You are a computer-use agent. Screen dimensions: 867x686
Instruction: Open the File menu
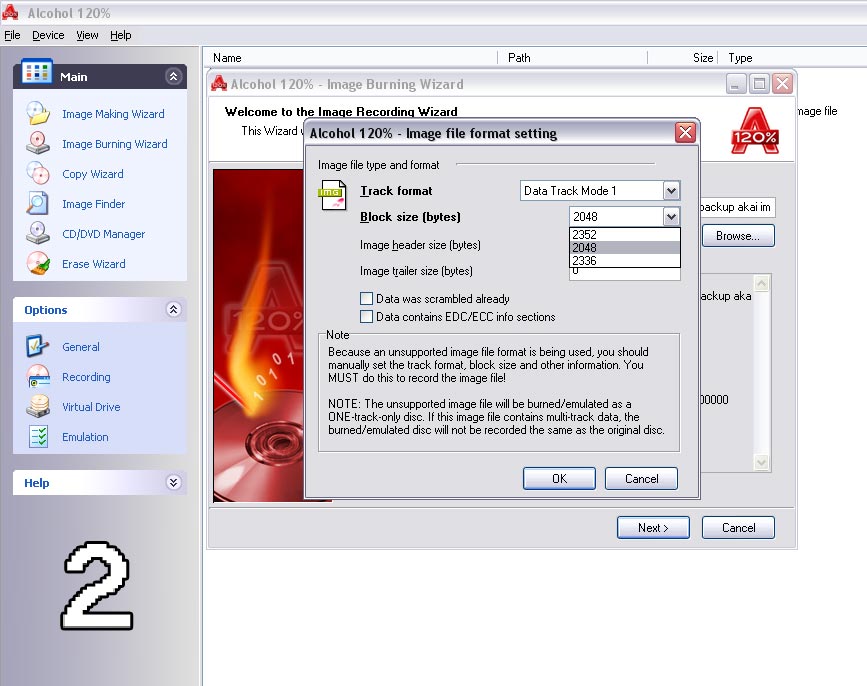coord(12,35)
